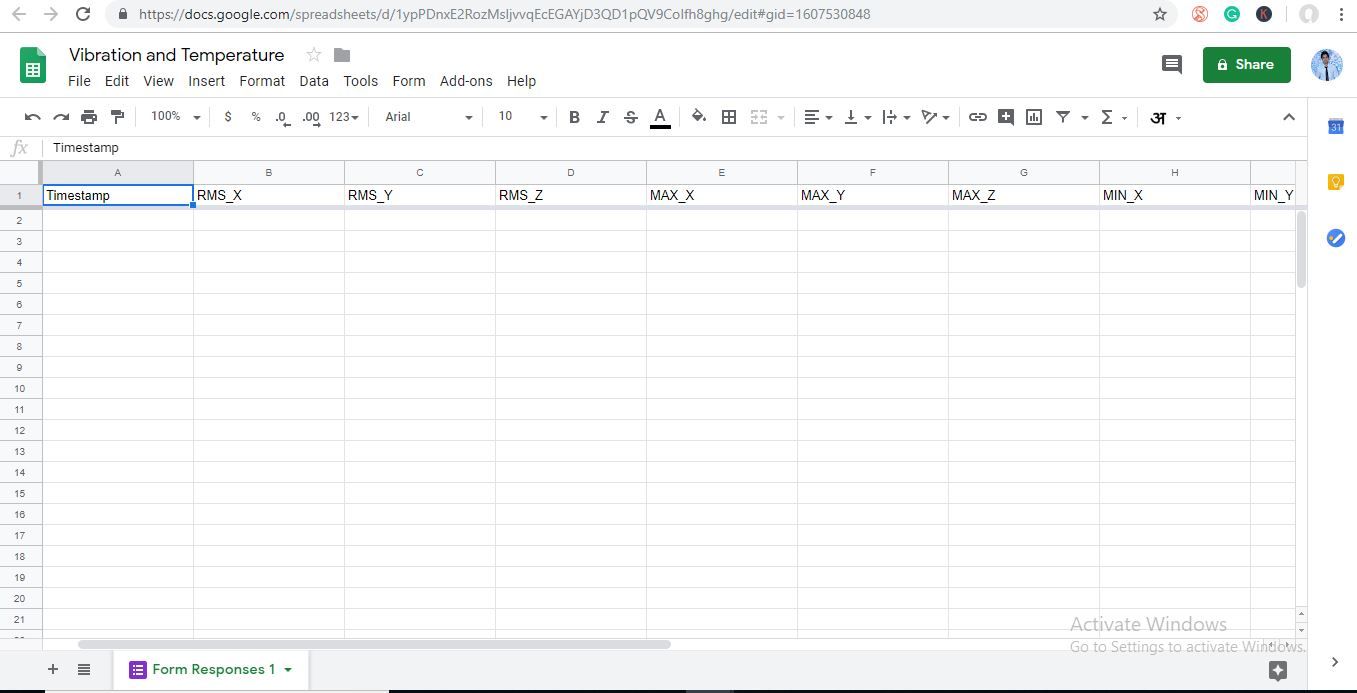The image size is (1357, 693).
Task: Open the View menu
Action: (159, 81)
